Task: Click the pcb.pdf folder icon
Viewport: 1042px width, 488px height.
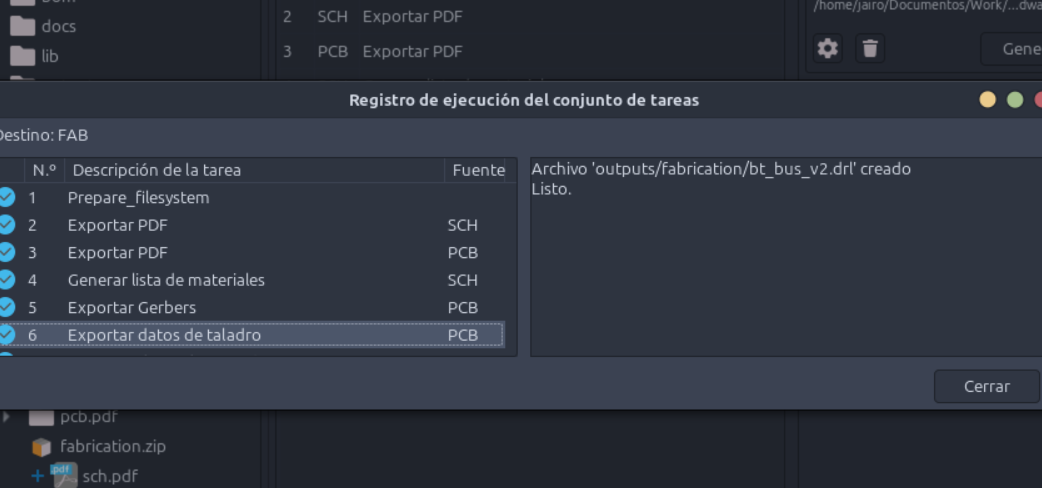Action: (41, 418)
